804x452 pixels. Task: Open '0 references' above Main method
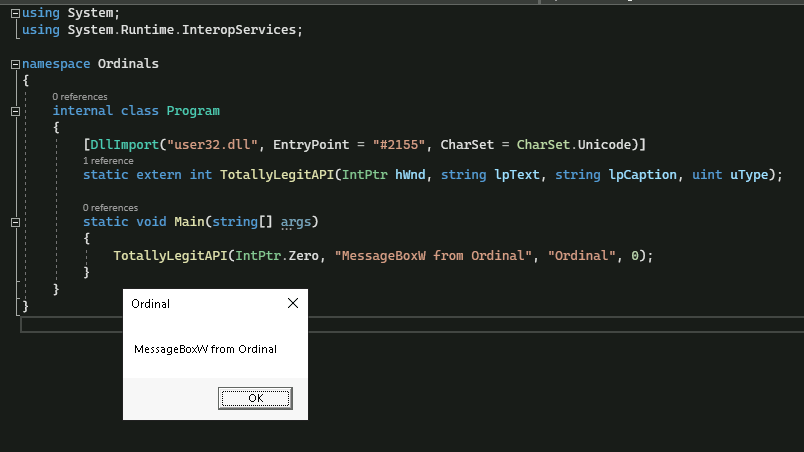[110, 208]
